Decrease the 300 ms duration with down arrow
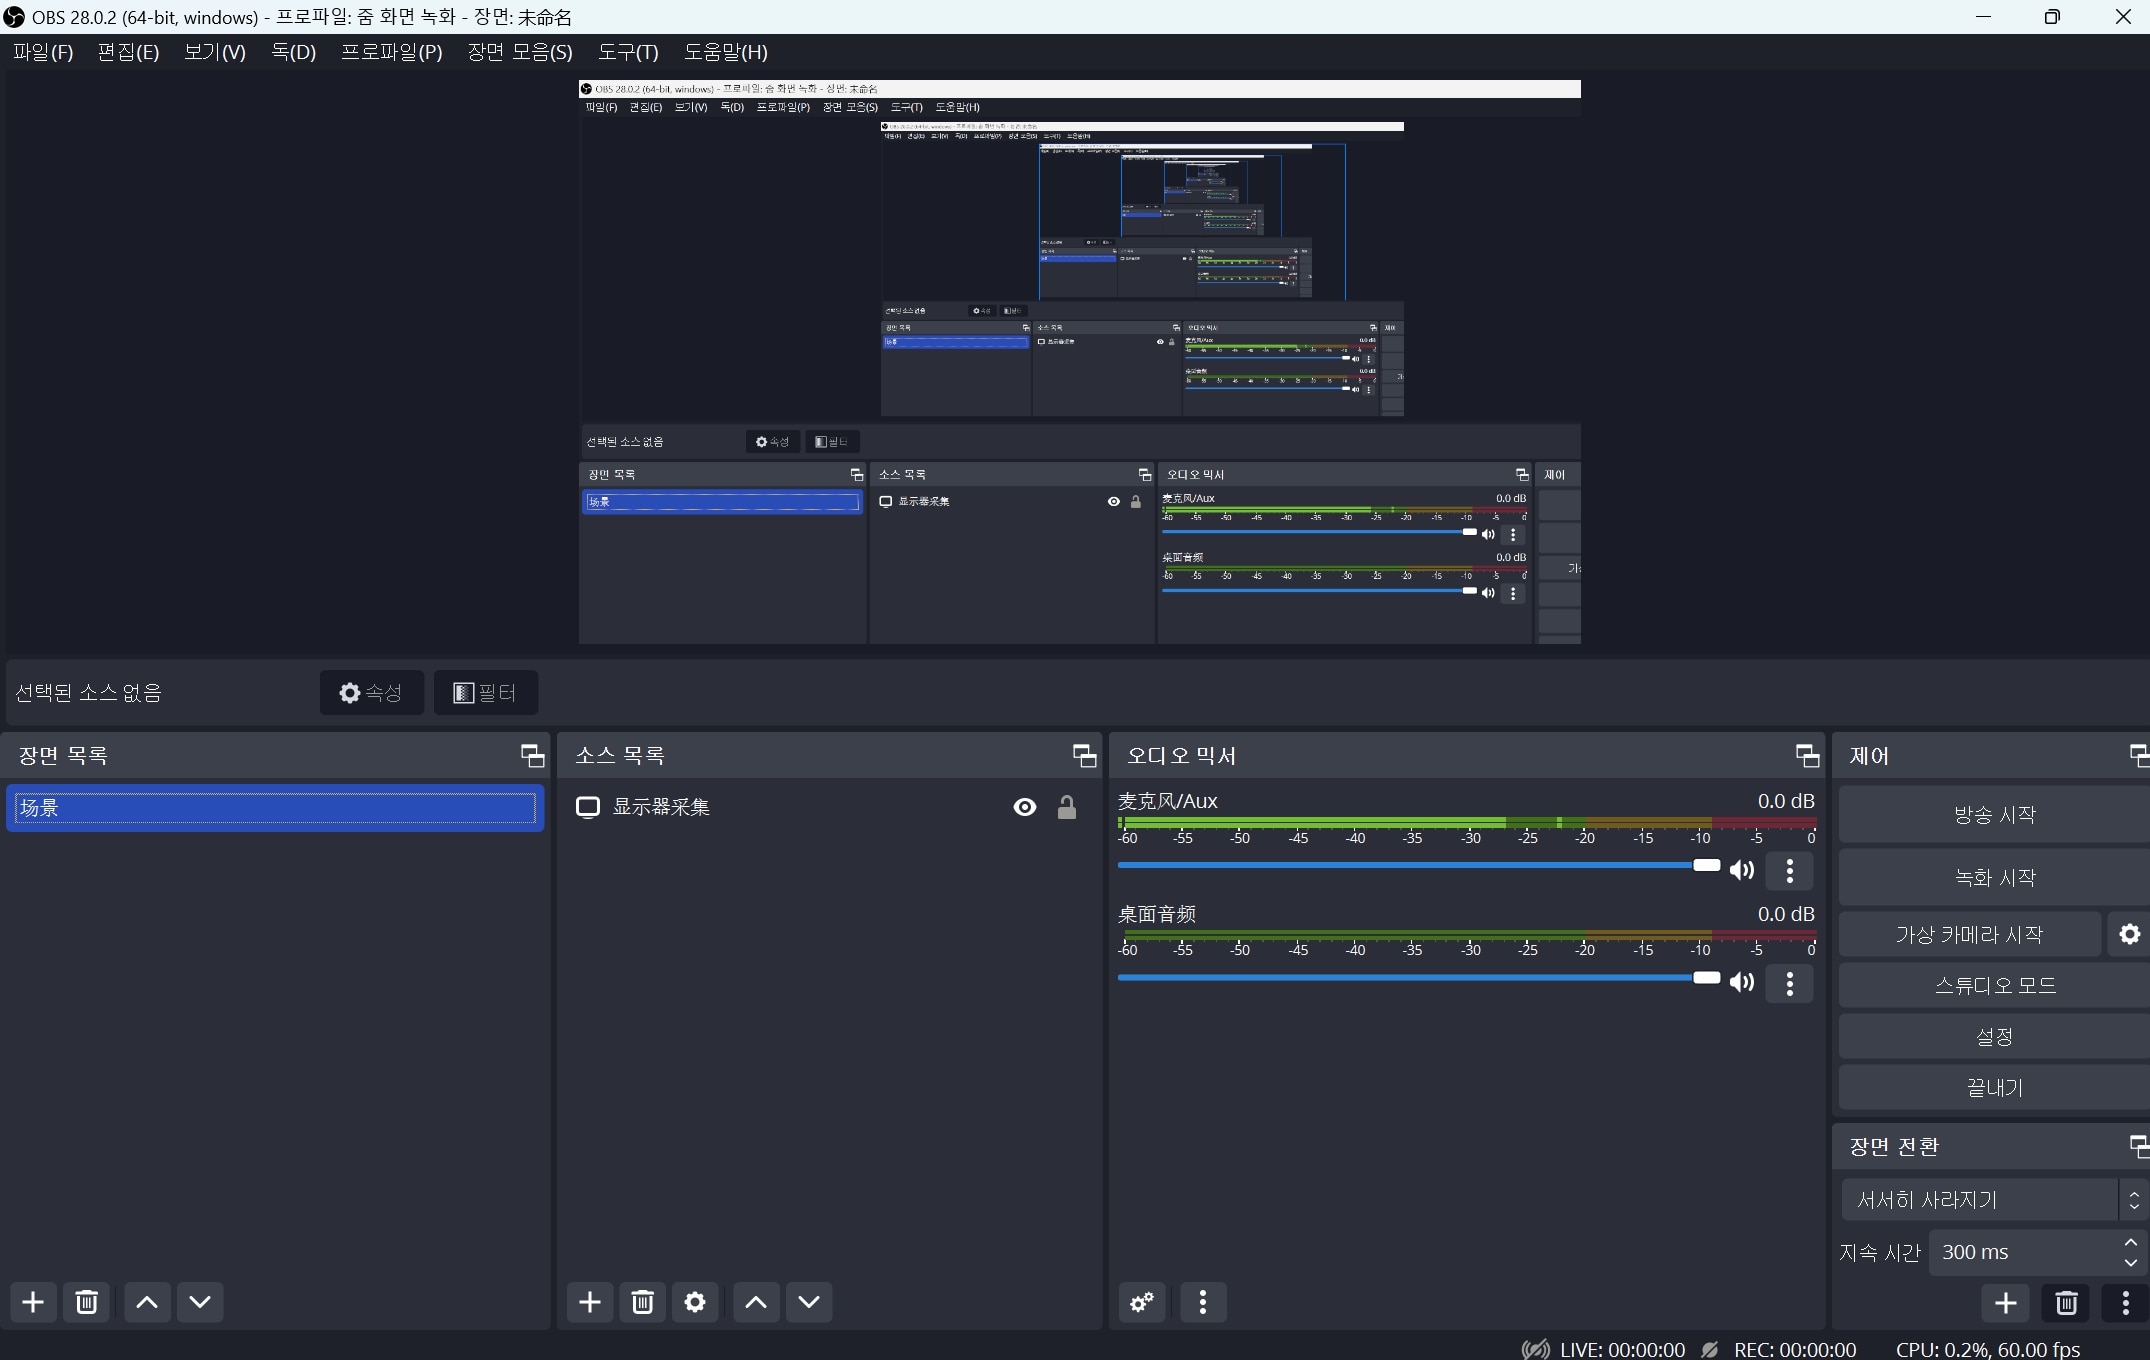 [x=2131, y=1263]
